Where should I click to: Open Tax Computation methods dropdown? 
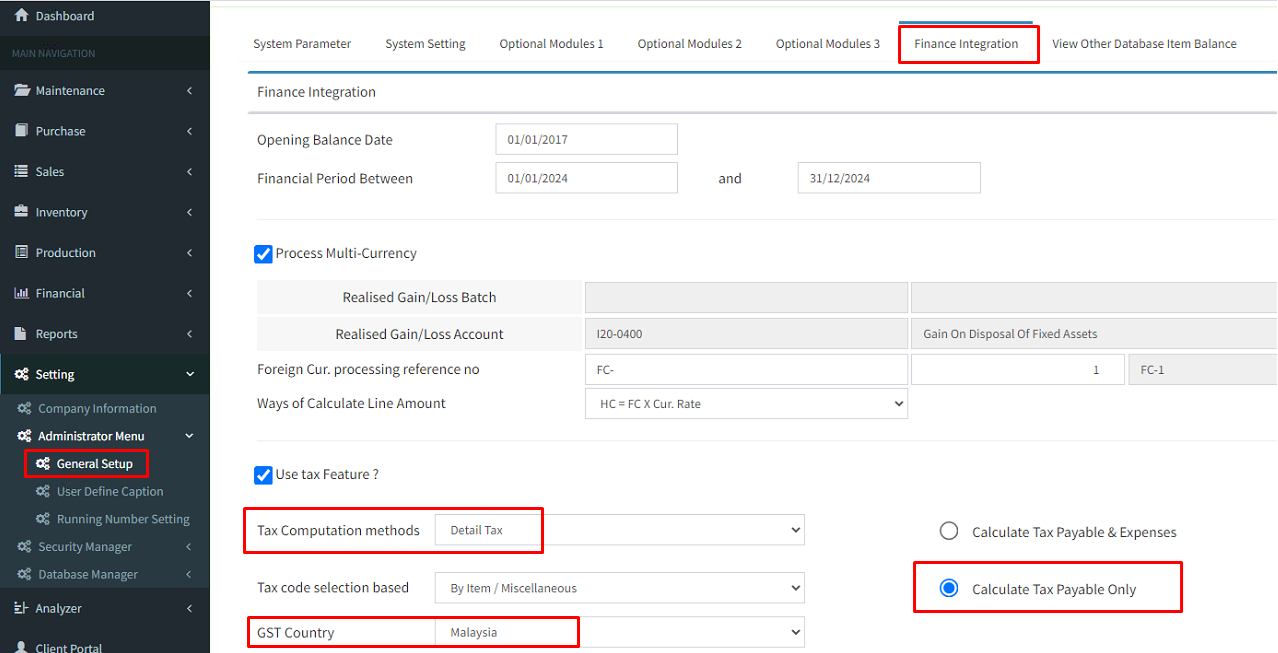tap(619, 530)
